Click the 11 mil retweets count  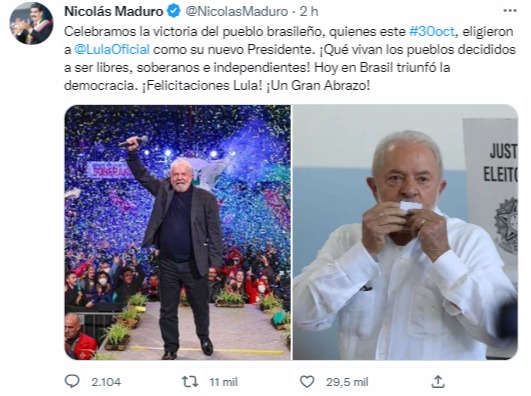[224, 382]
